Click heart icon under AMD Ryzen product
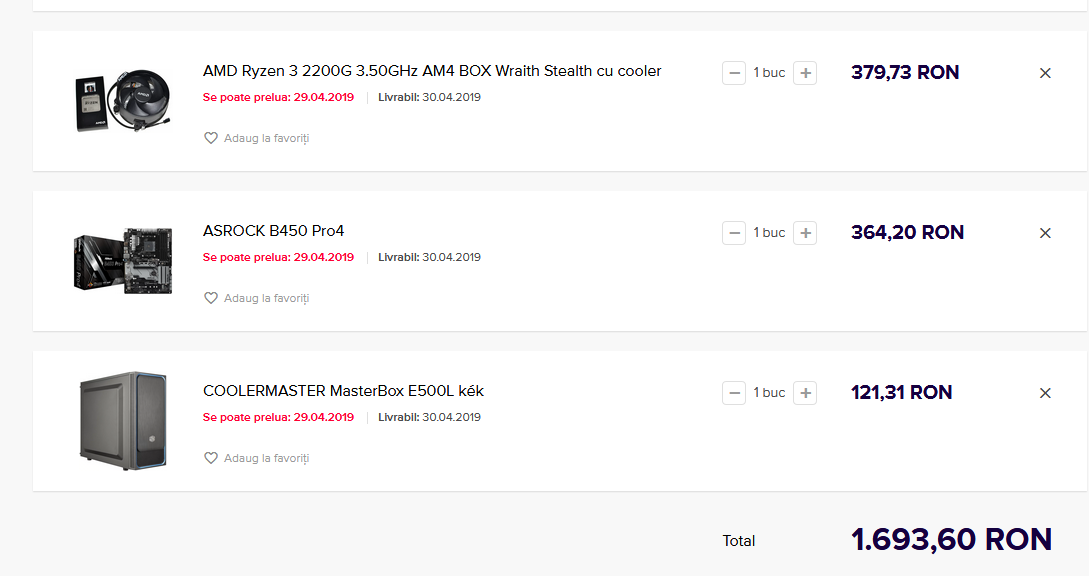 [x=210, y=138]
